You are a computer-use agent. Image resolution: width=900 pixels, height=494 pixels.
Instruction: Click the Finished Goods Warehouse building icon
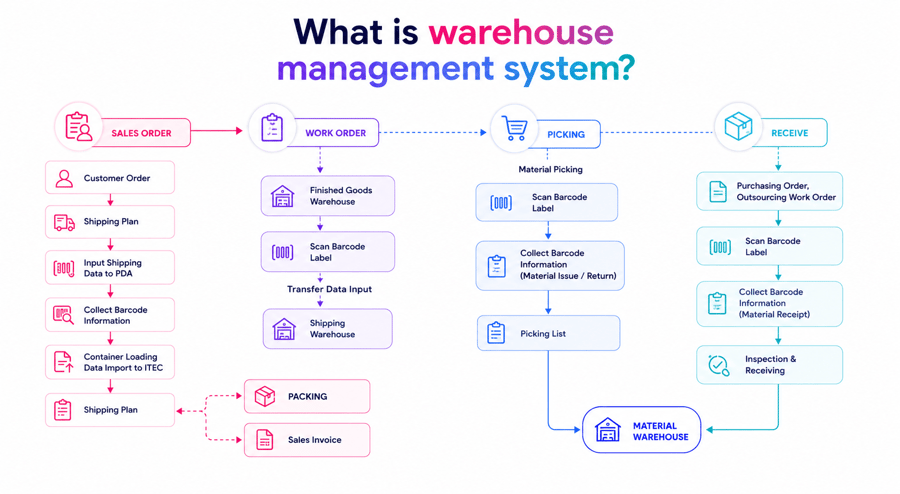[x=282, y=196]
